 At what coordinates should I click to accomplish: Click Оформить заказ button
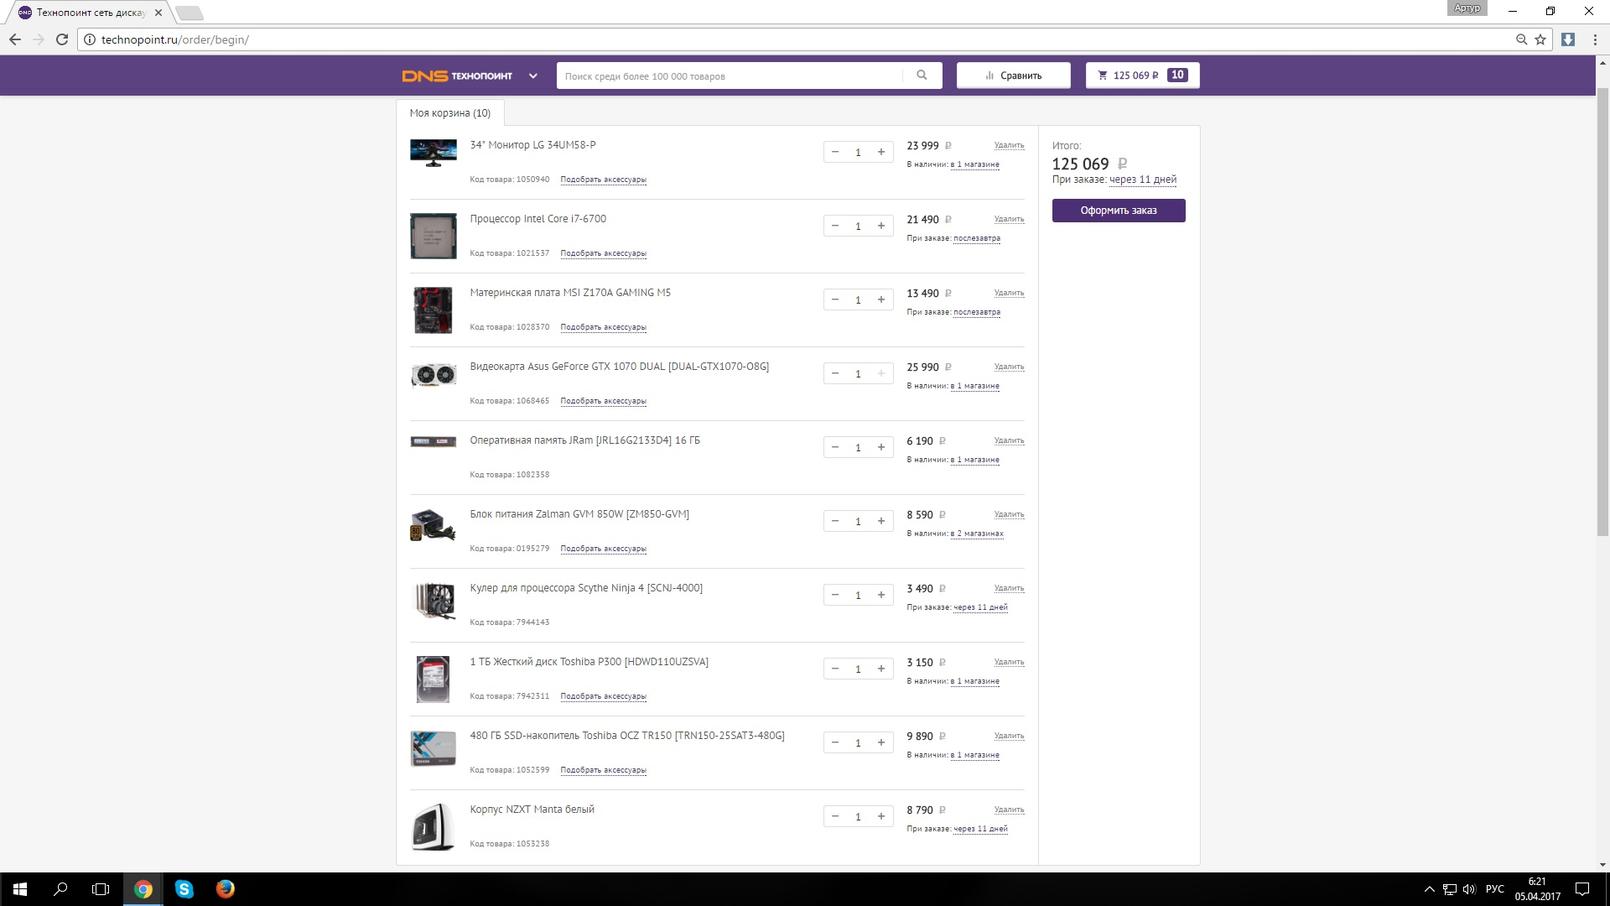1118,210
